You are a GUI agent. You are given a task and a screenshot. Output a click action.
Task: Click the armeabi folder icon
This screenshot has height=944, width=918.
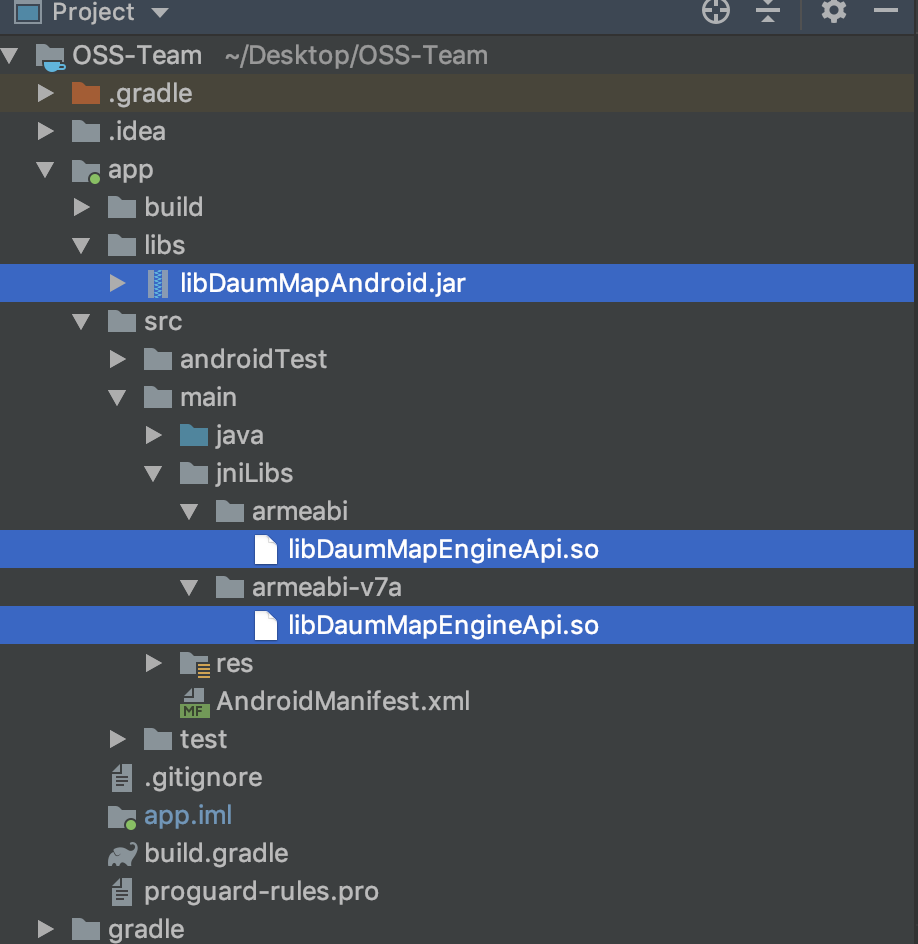pyautogui.click(x=230, y=511)
